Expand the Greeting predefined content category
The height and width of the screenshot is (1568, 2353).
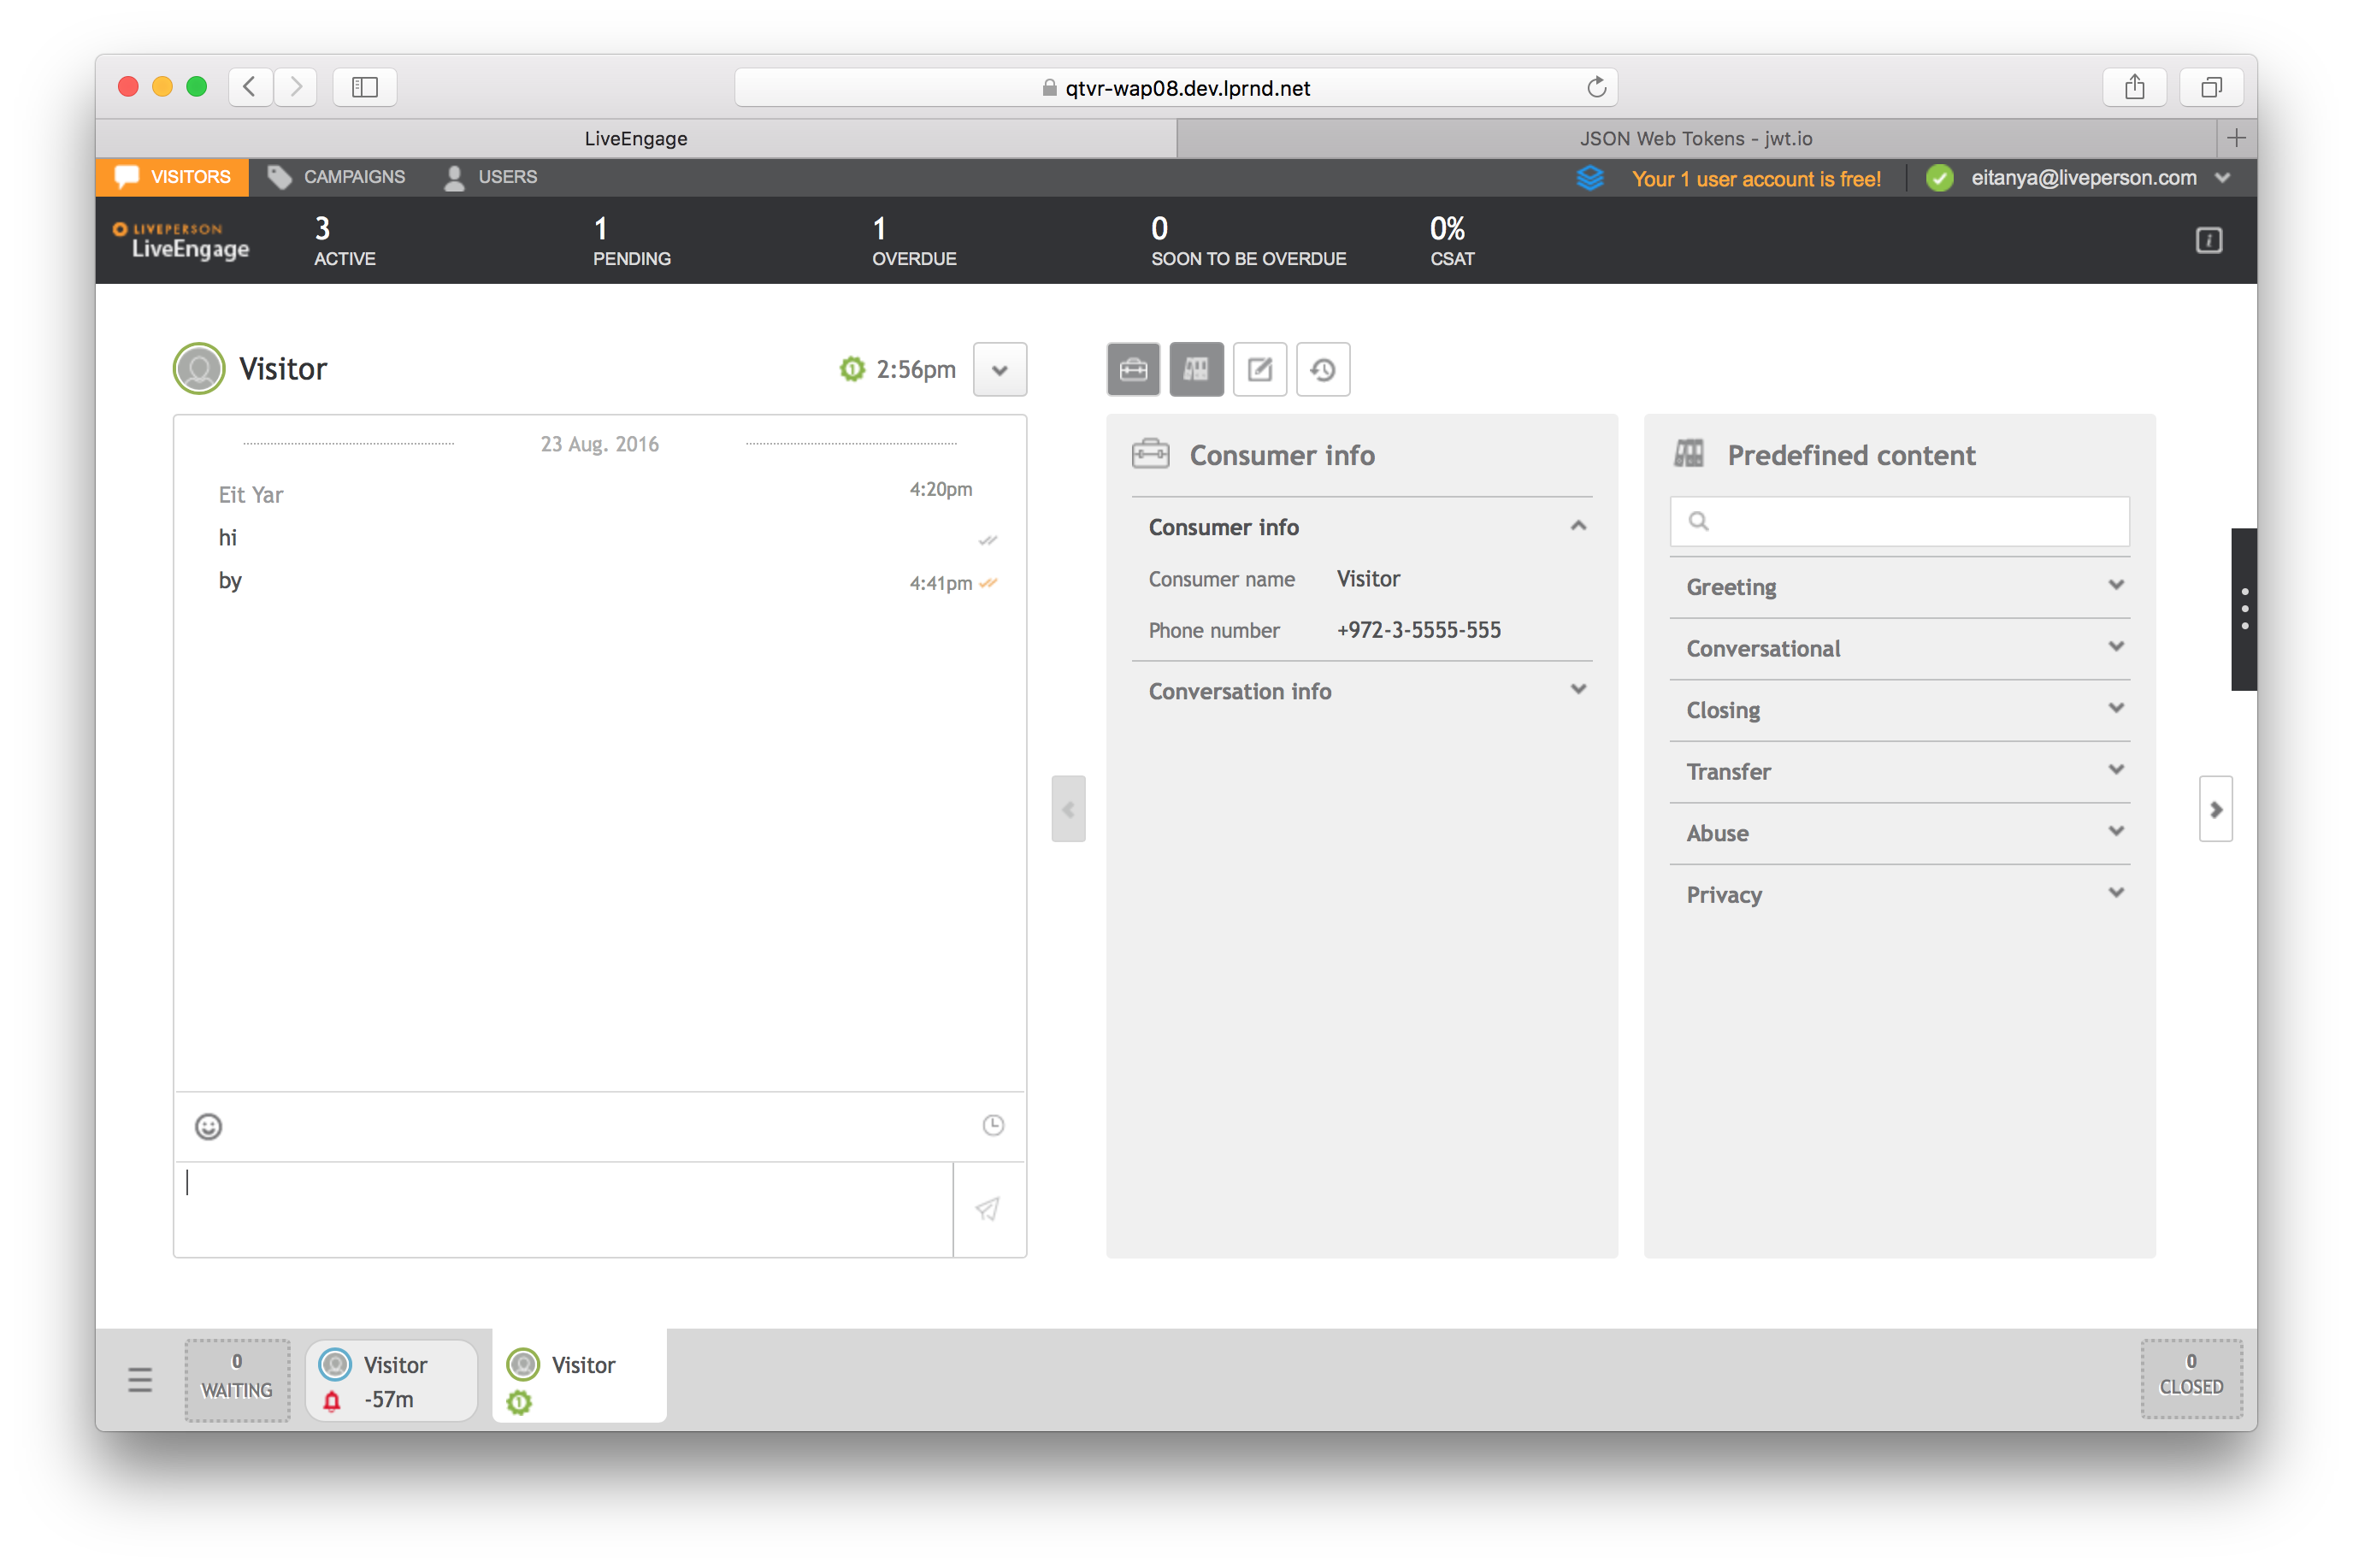point(2115,586)
